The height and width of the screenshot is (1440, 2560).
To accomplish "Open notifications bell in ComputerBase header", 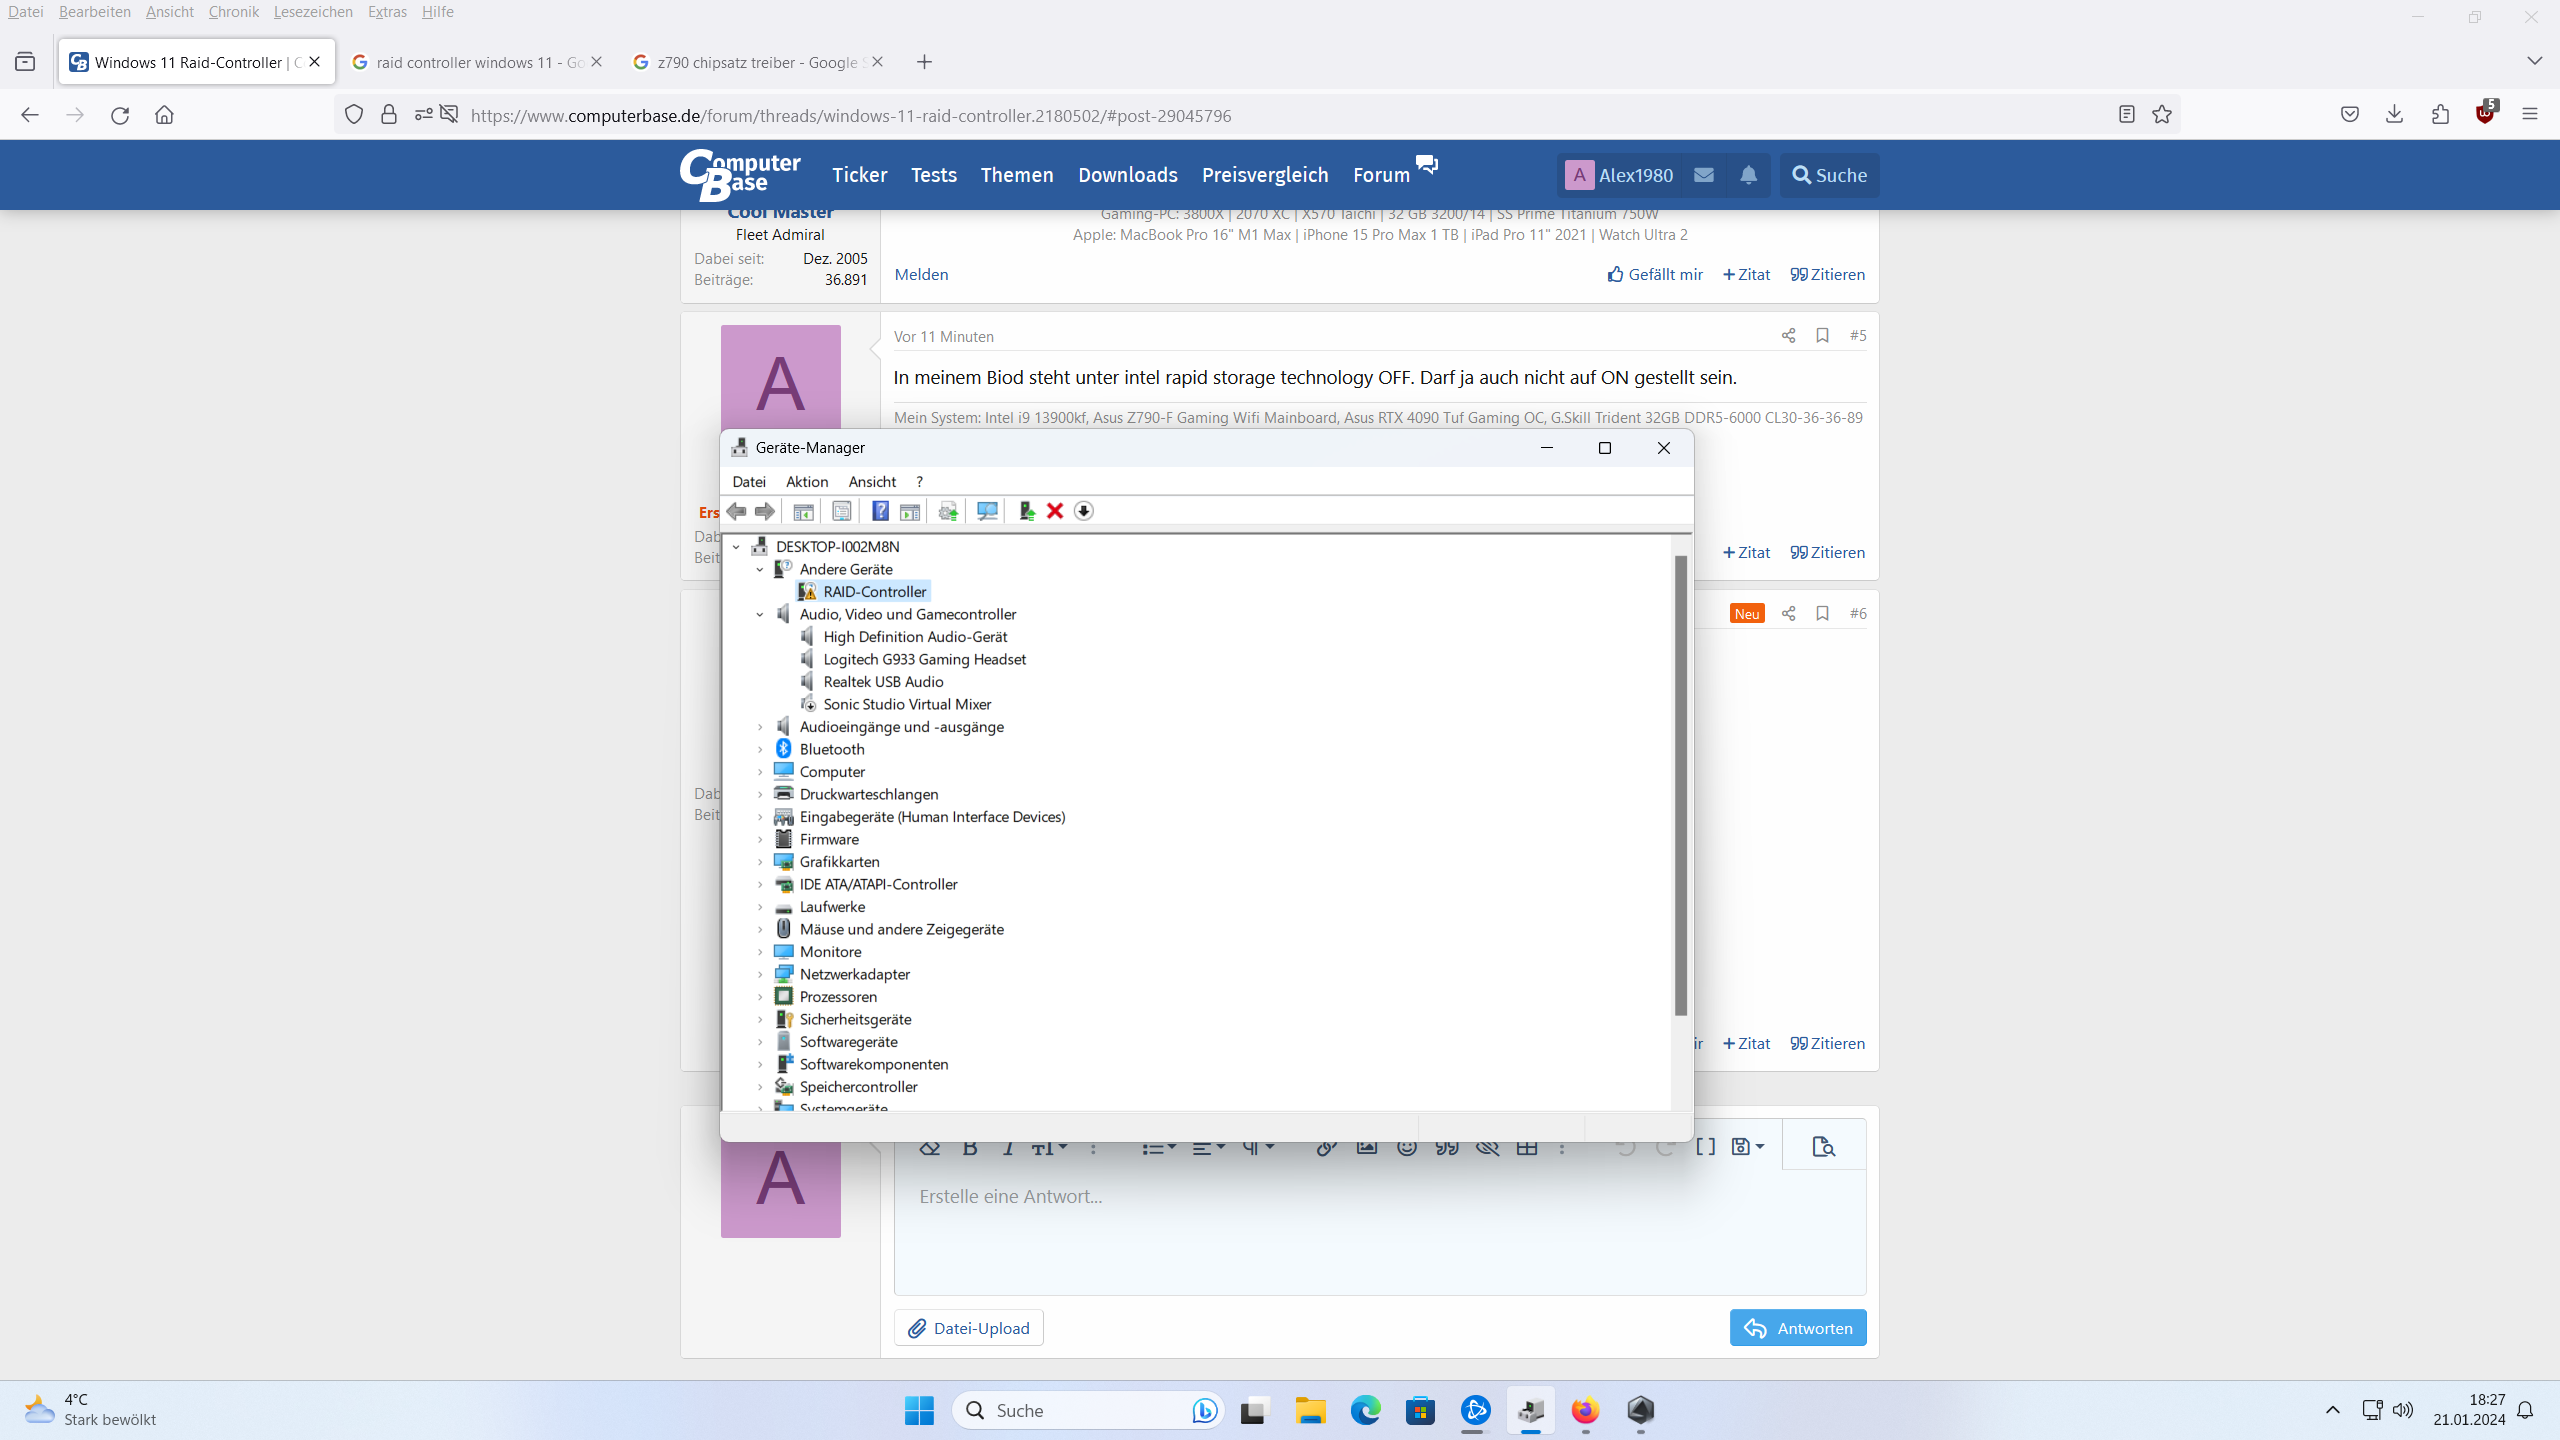I will 1748,175.
